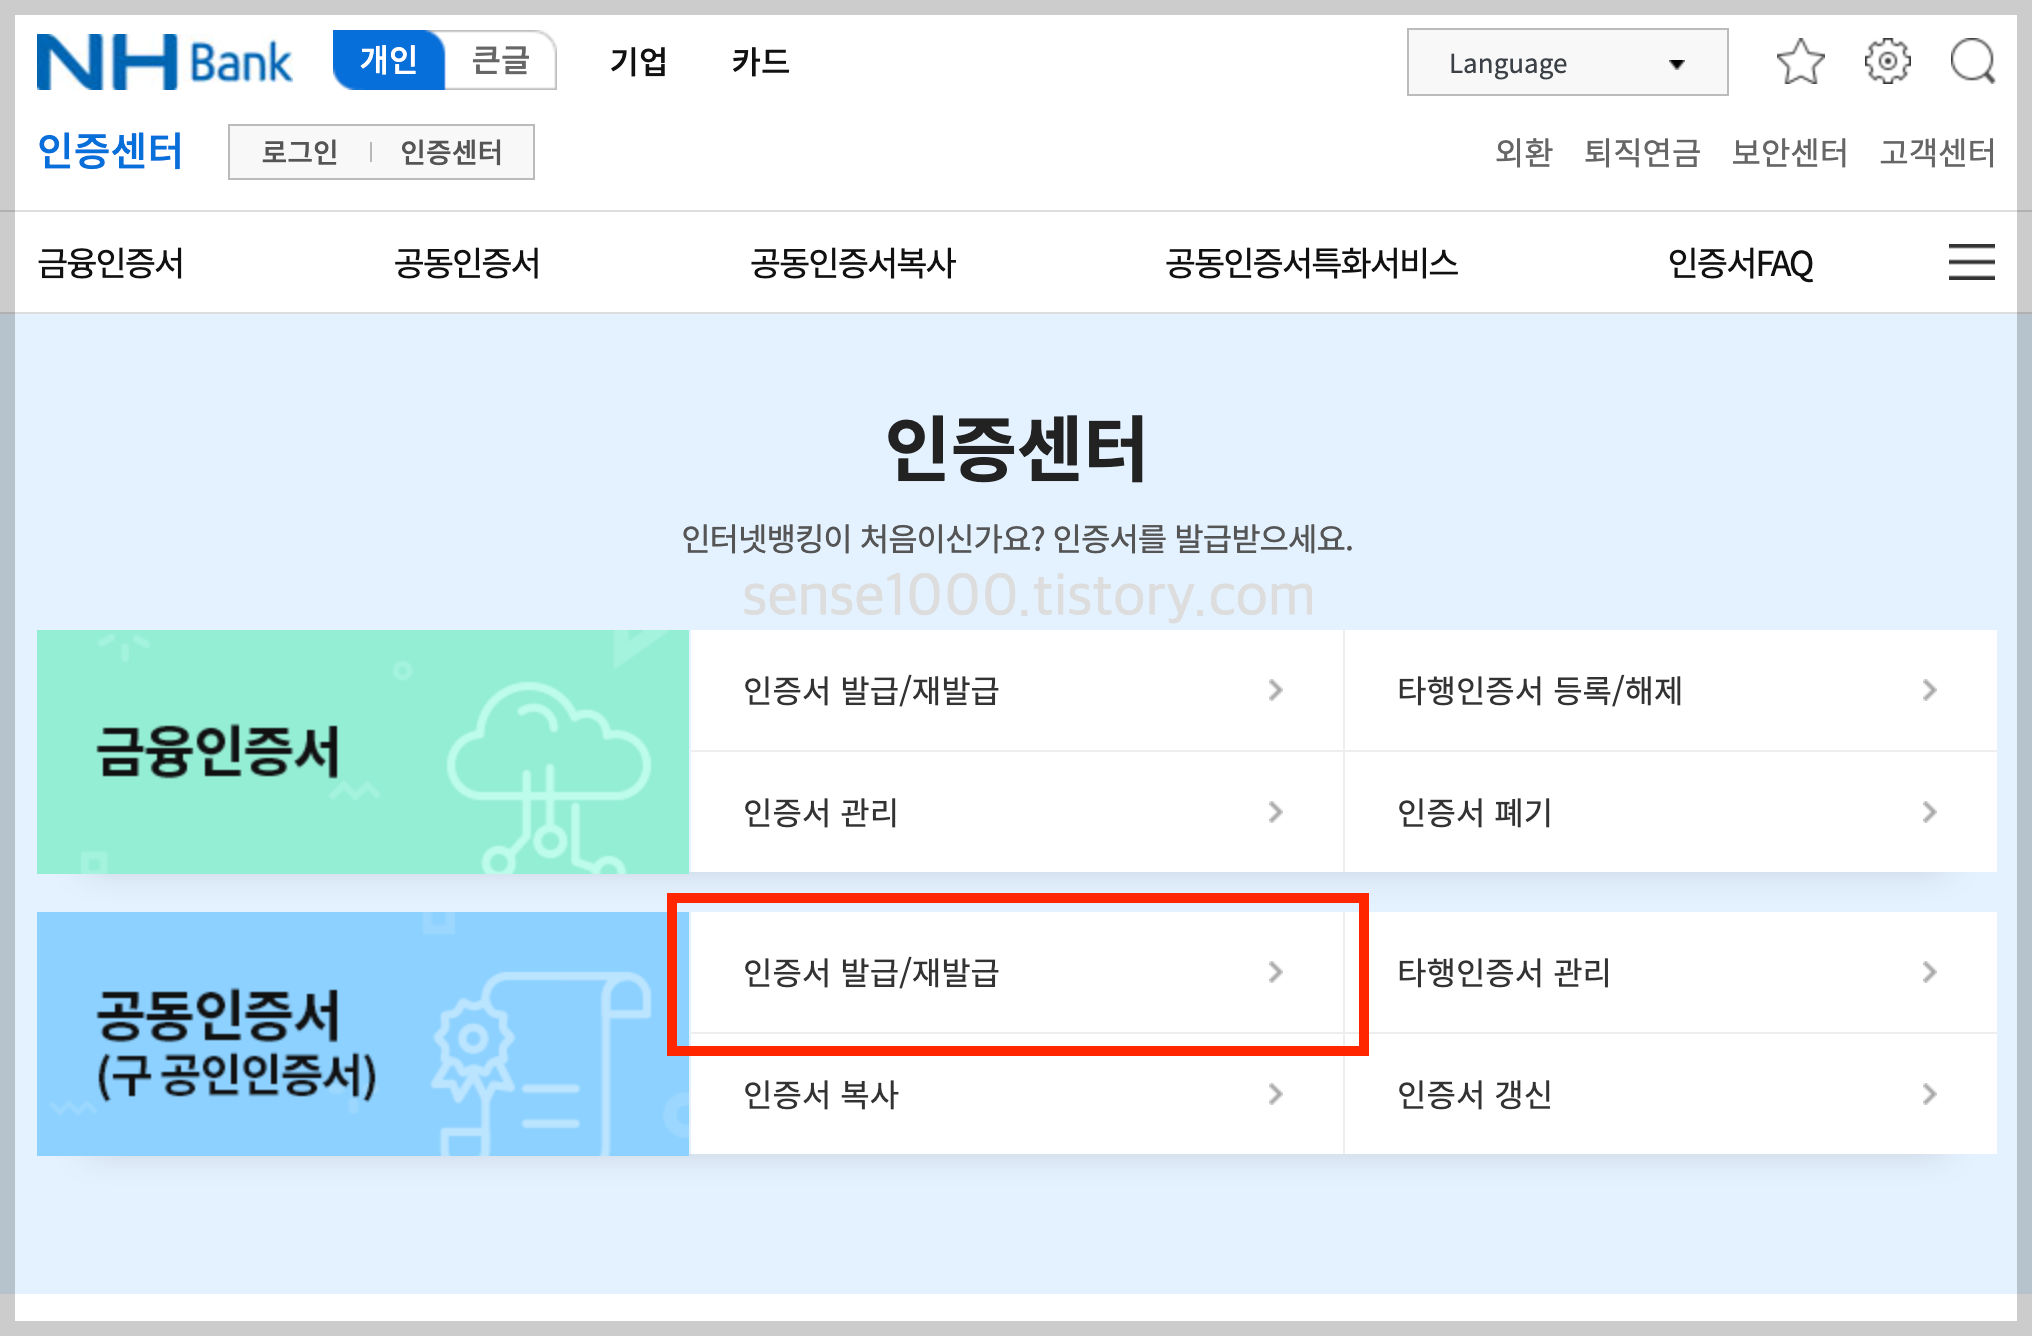
Task: Click the favorites star icon
Action: (x=1800, y=62)
